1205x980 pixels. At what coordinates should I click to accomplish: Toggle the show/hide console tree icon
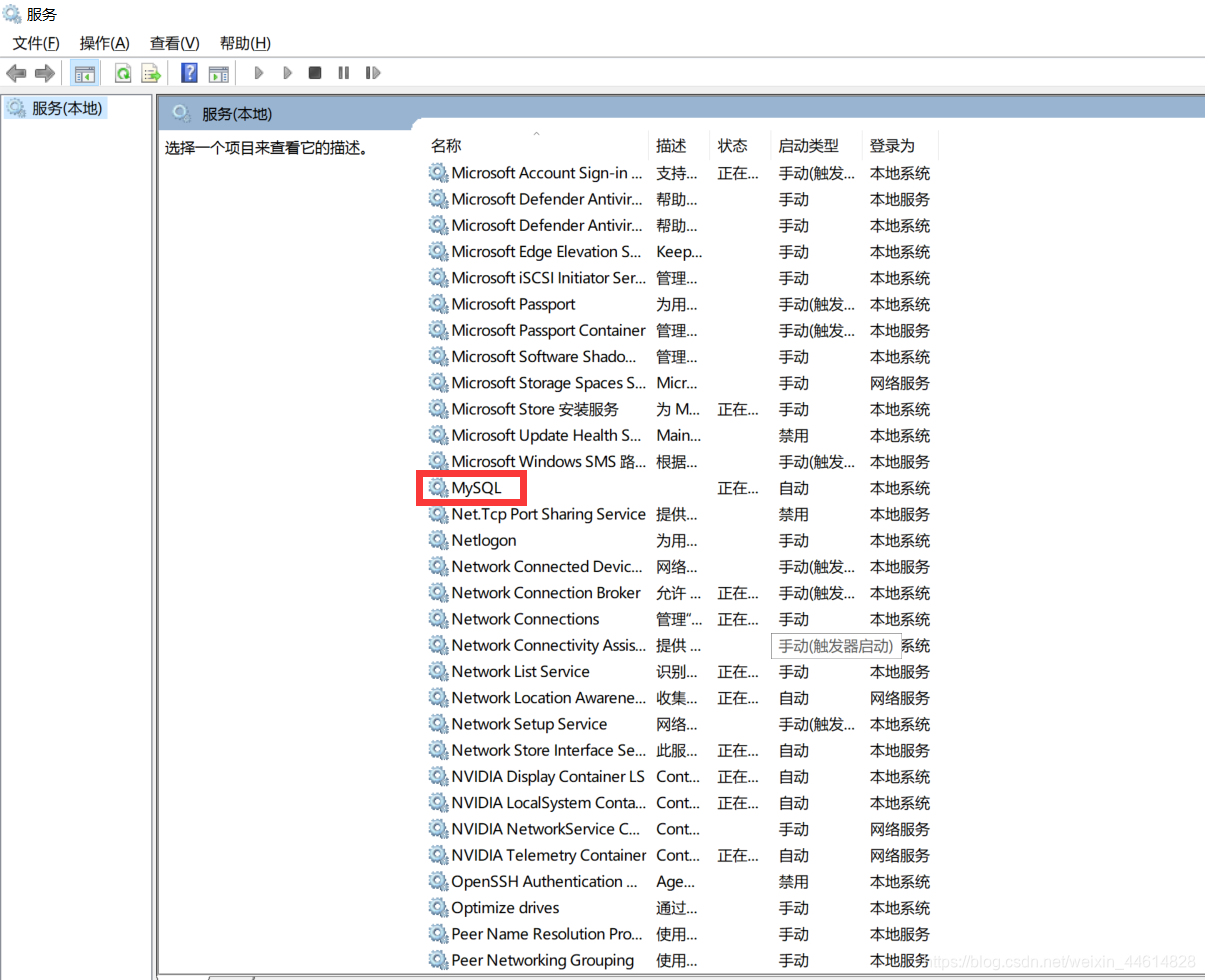[85, 73]
